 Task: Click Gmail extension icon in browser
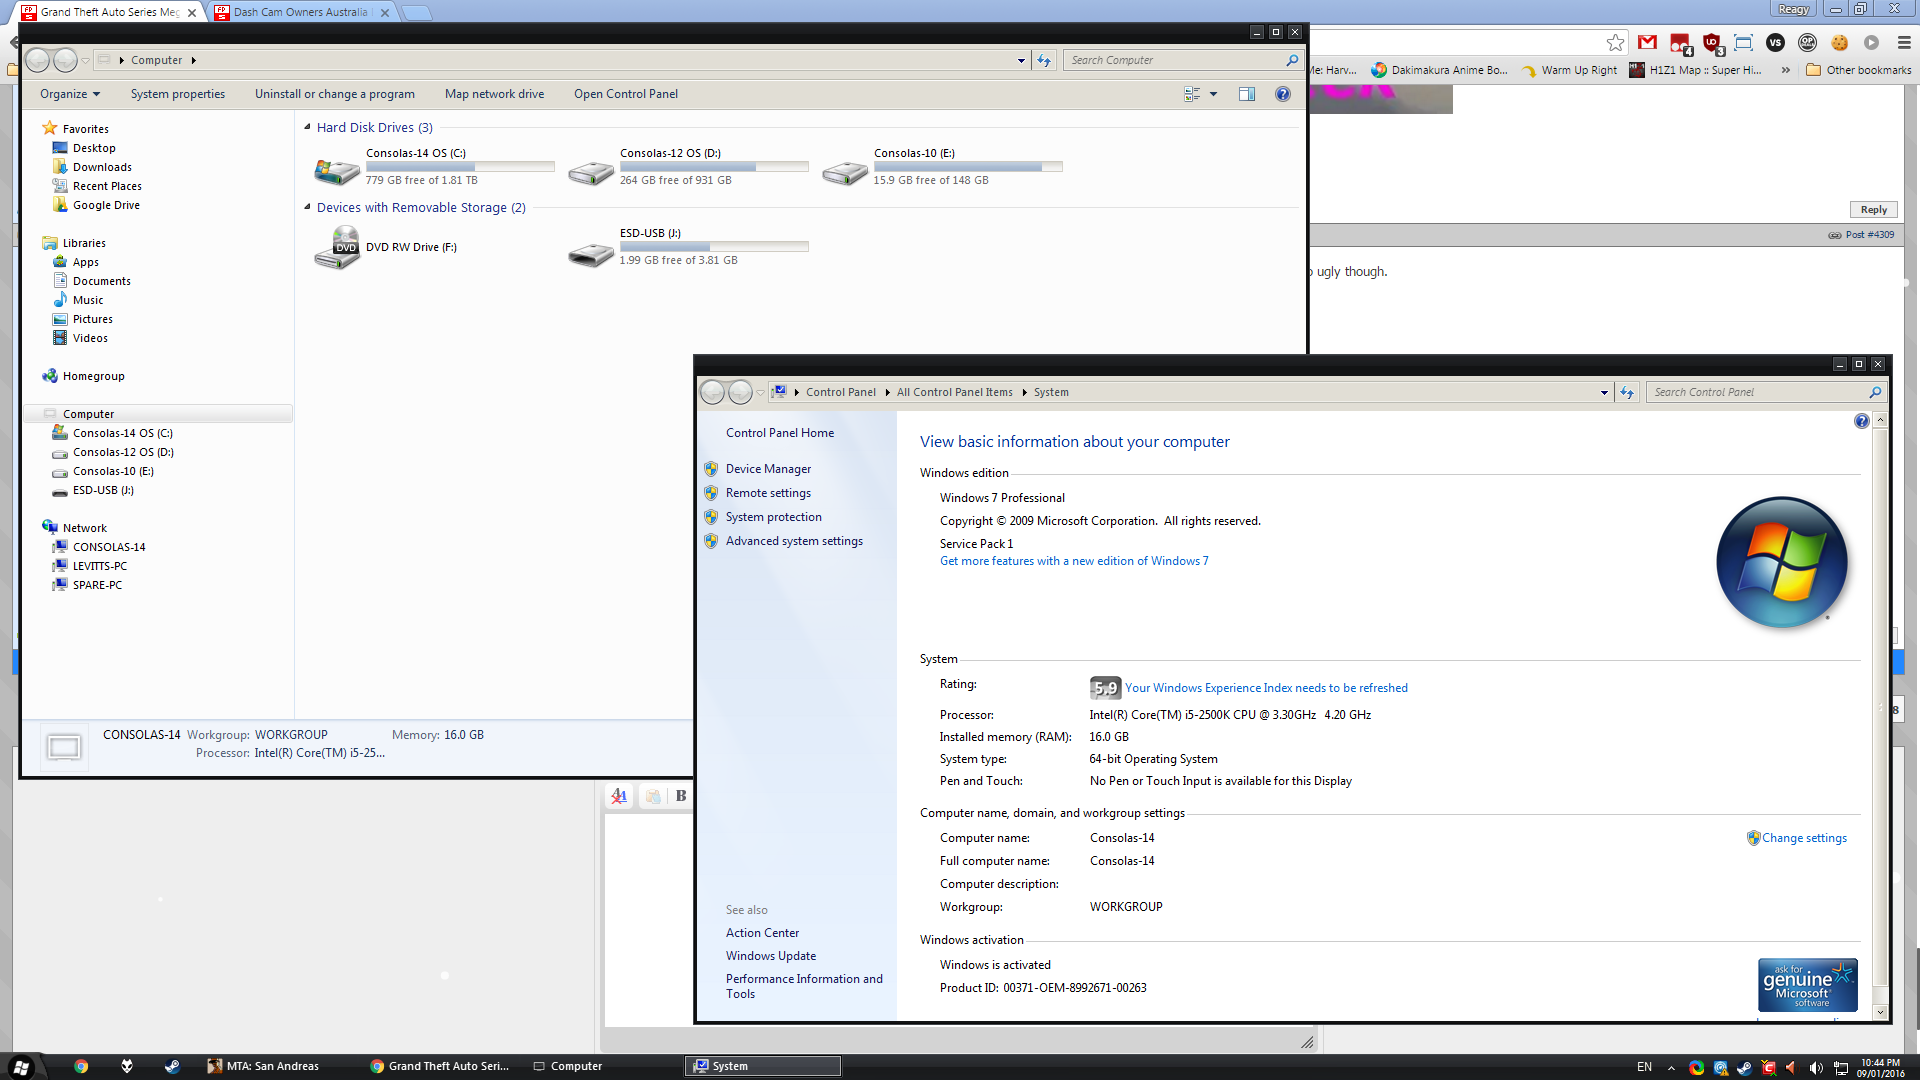(1647, 42)
